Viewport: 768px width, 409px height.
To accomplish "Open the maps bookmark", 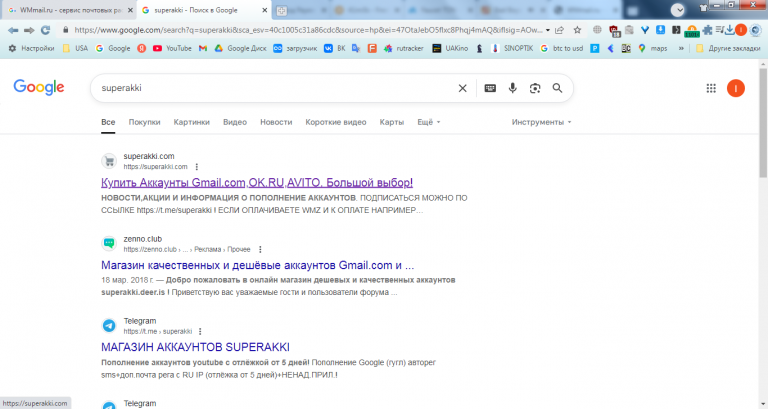I will (652, 48).
